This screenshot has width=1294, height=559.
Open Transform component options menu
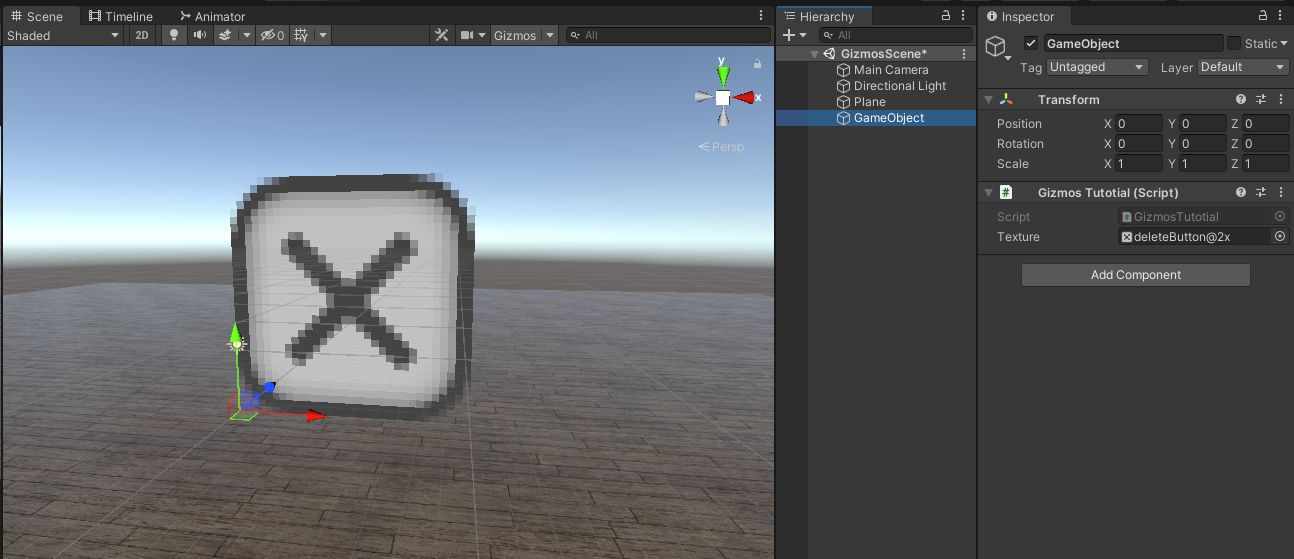coord(1281,100)
